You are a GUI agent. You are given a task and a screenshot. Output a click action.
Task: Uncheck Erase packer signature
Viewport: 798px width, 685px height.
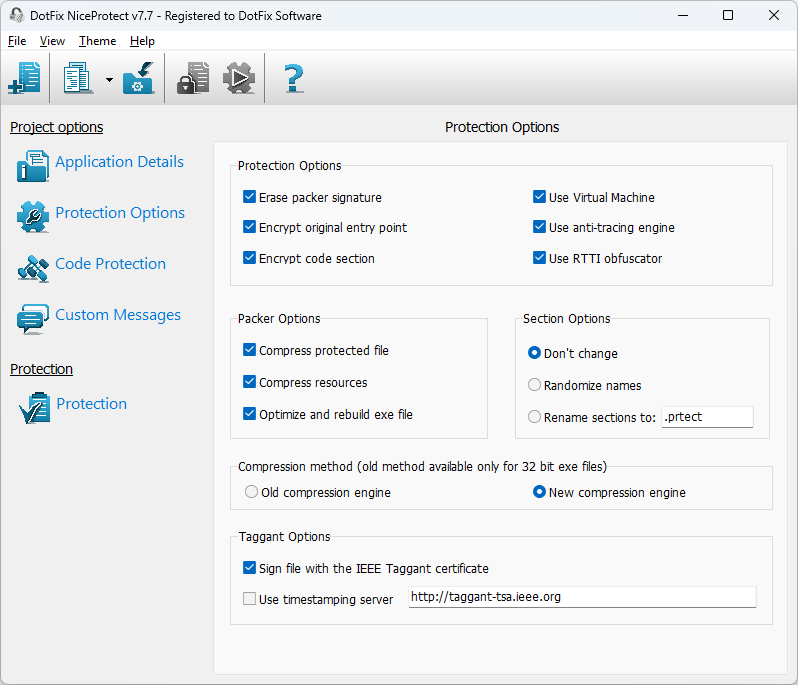click(x=249, y=197)
